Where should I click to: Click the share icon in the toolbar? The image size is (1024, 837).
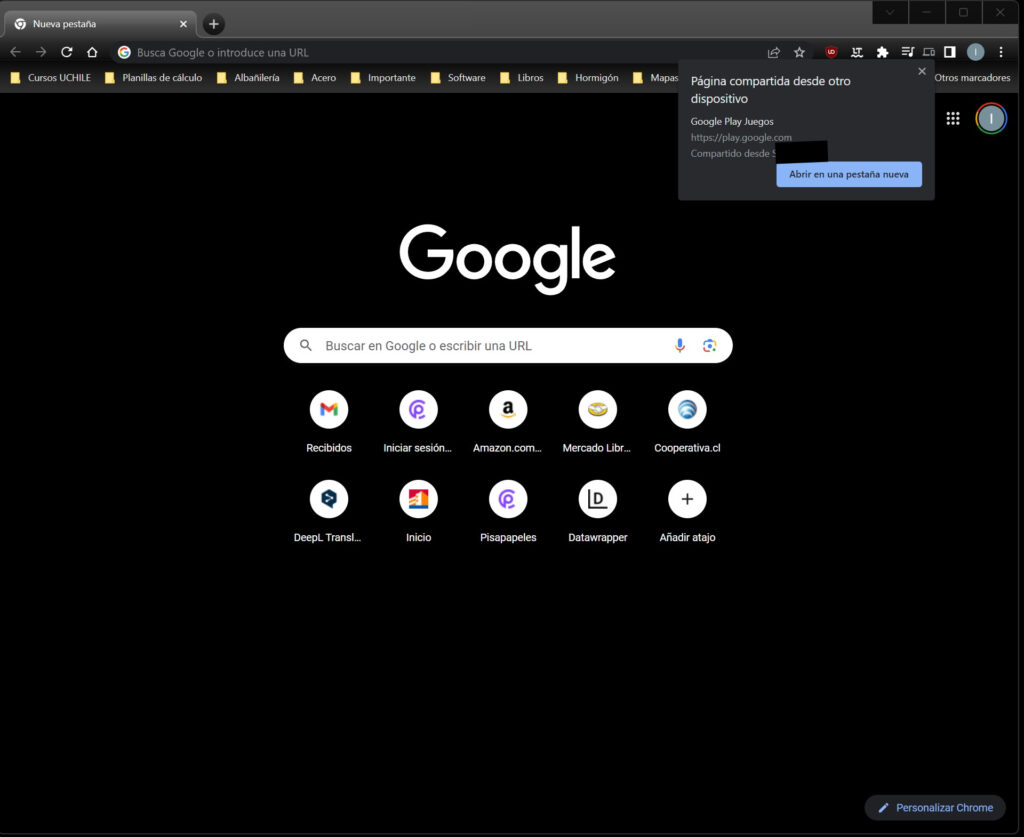click(x=773, y=52)
